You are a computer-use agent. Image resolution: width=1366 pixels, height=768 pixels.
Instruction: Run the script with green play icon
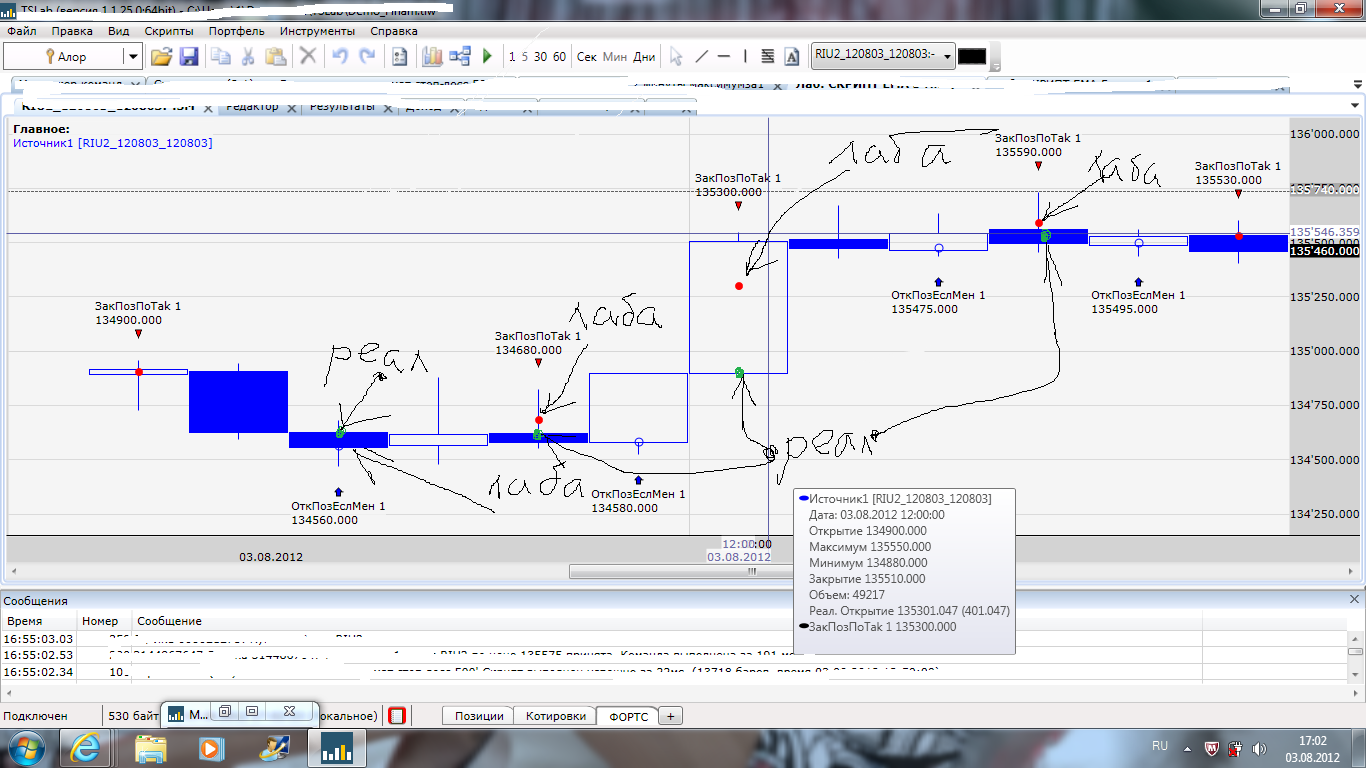[488, 56]
